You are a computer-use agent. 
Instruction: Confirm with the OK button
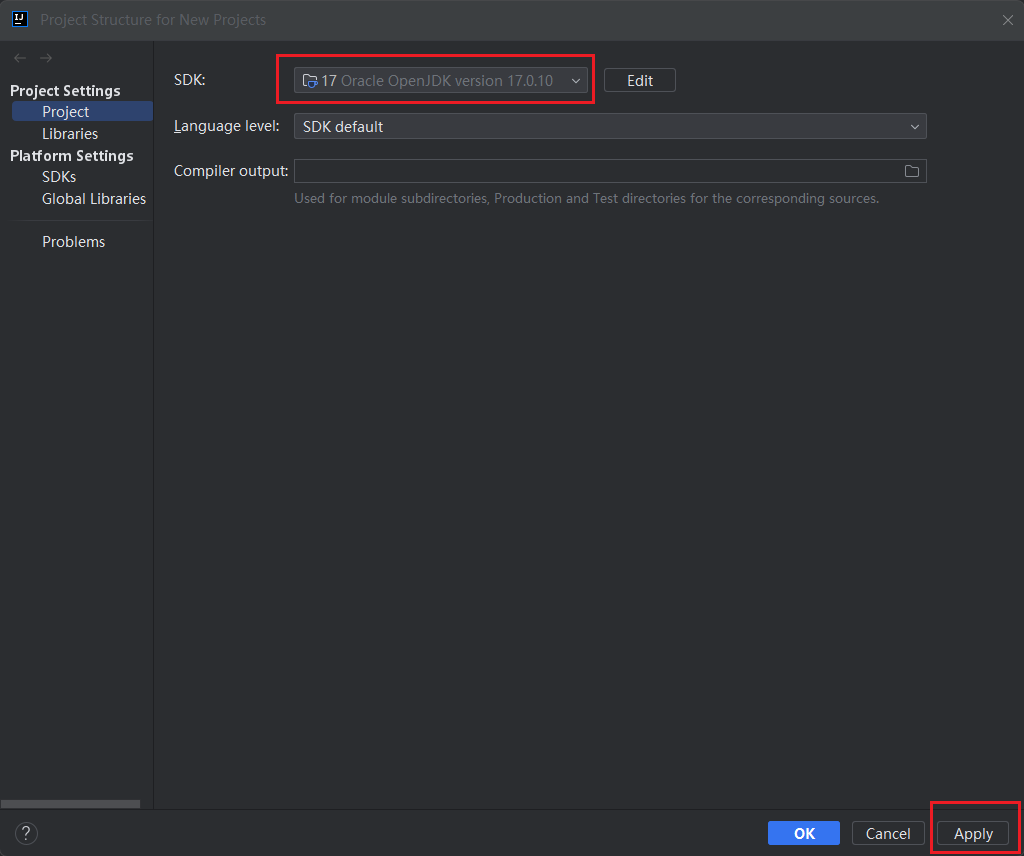804,833
